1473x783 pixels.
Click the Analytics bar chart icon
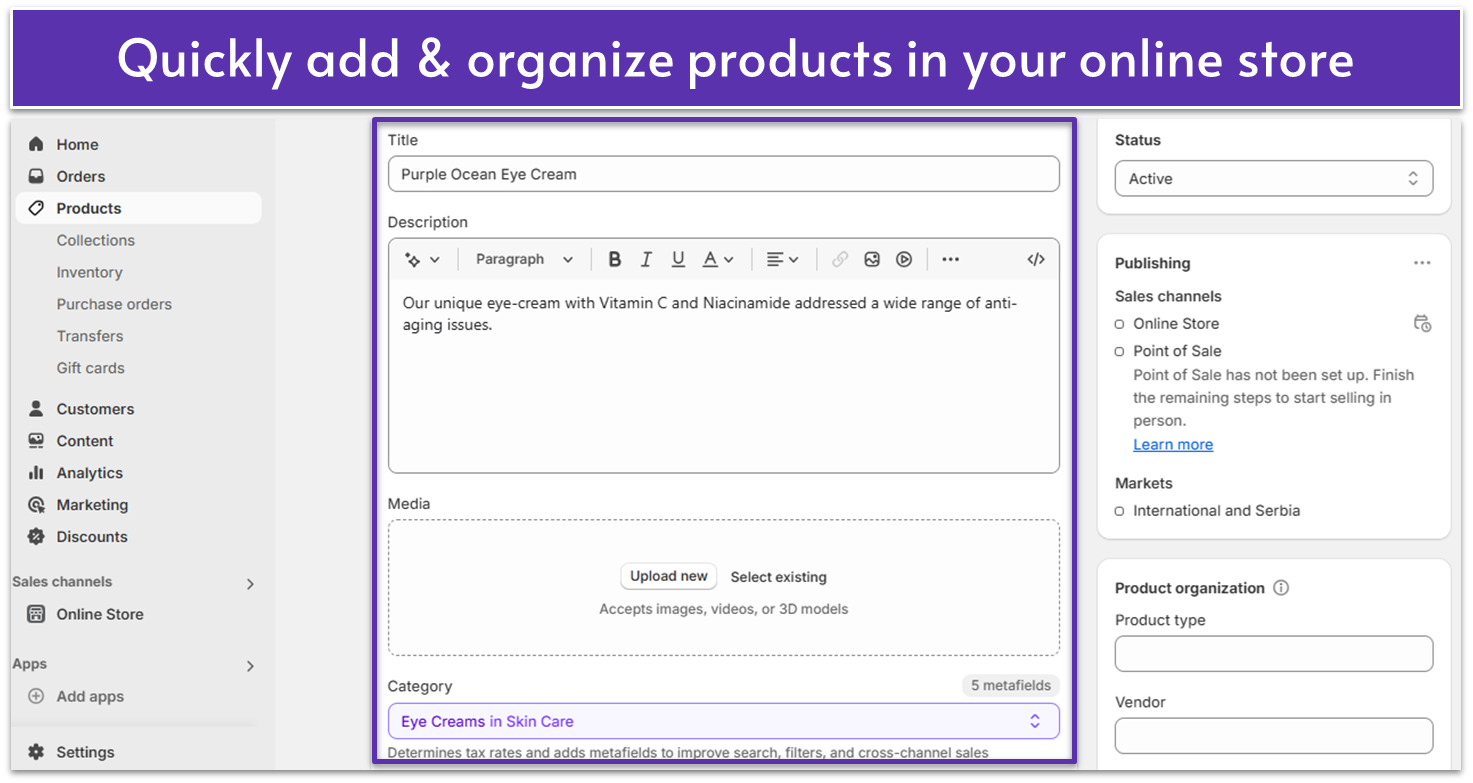36,472
